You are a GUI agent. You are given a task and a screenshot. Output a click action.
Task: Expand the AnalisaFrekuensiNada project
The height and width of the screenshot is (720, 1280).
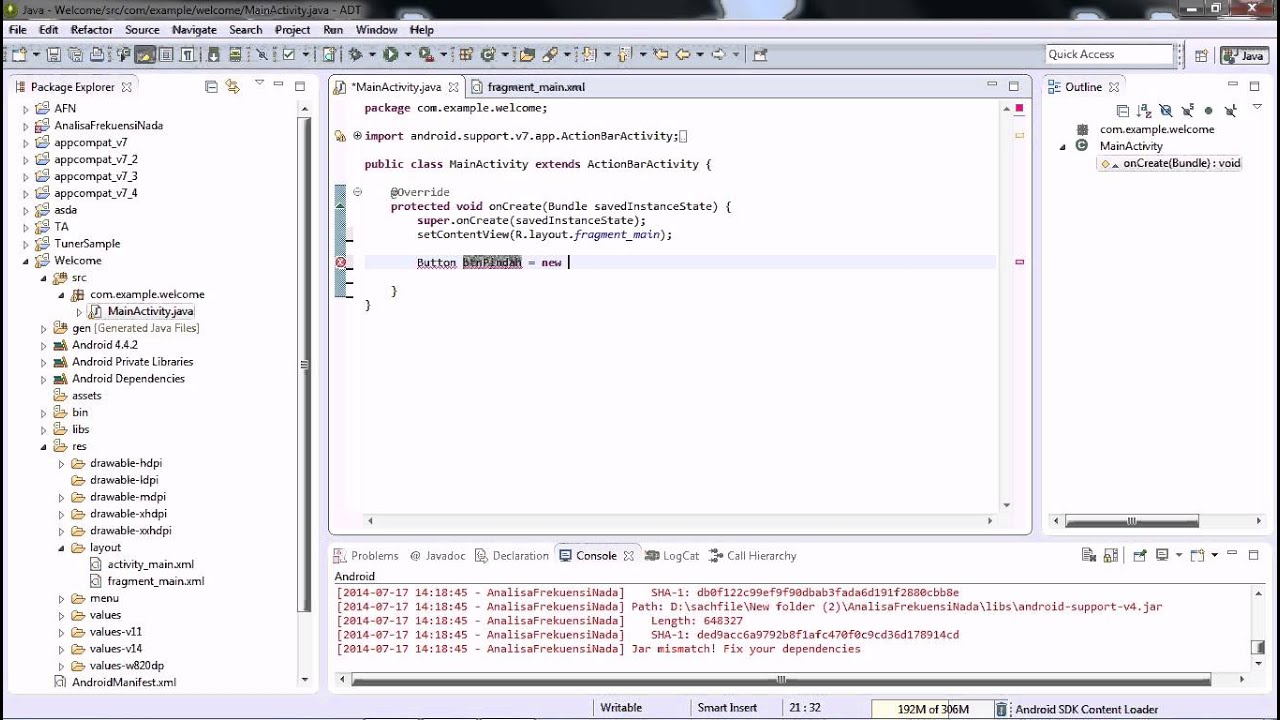(26, 126)
